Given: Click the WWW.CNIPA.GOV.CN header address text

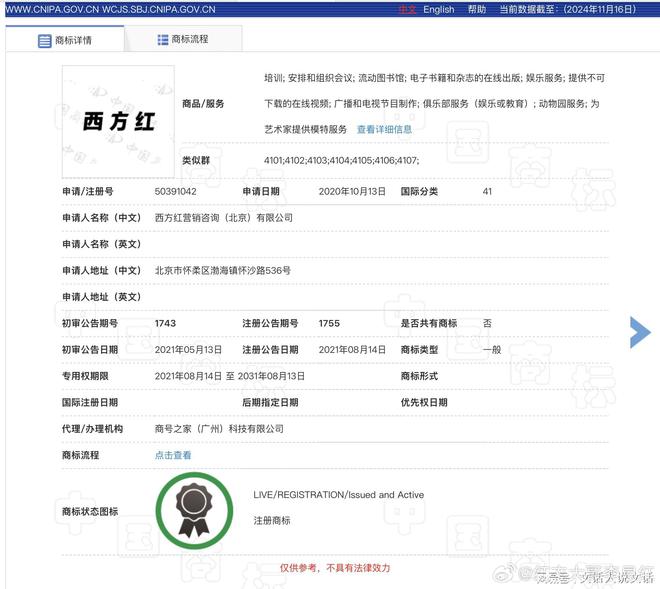Looking at the screenshot, I should click(x=52, y=9).
